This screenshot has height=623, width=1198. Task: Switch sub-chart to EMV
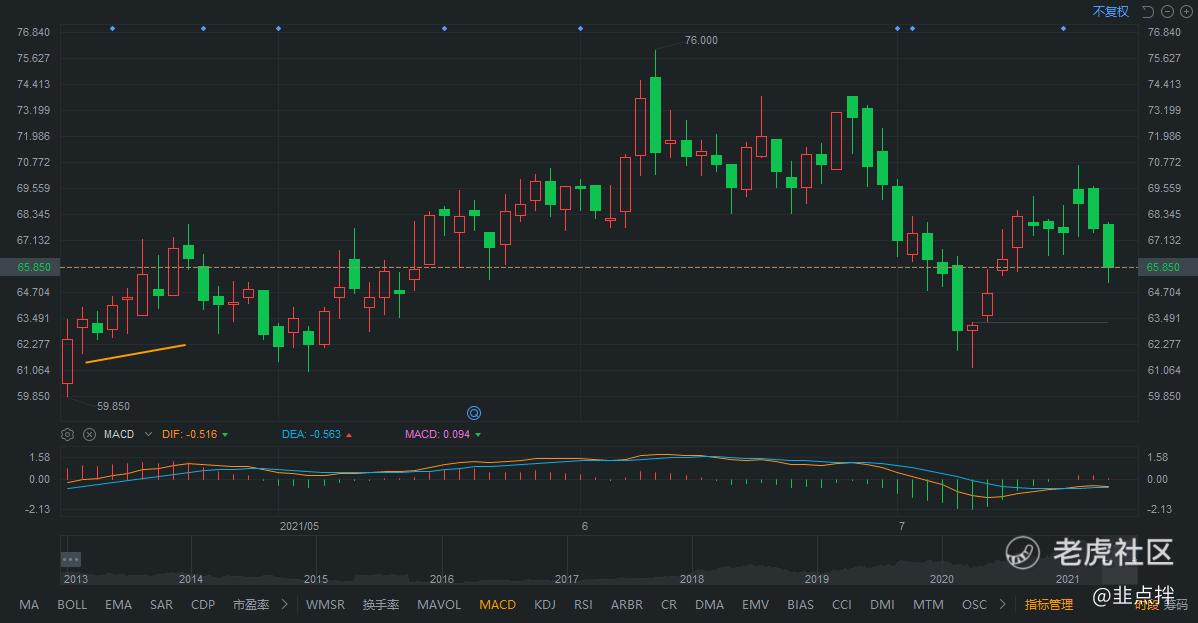pyautogui.click(x=755, y=605)
